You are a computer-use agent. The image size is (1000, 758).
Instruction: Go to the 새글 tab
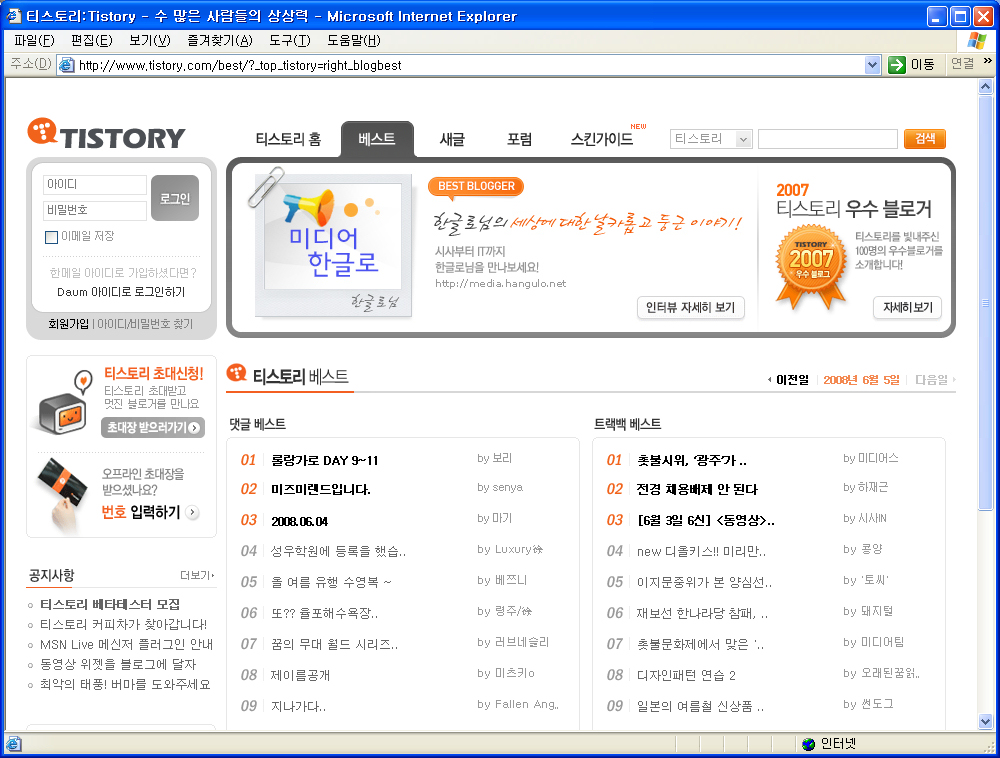452,139
